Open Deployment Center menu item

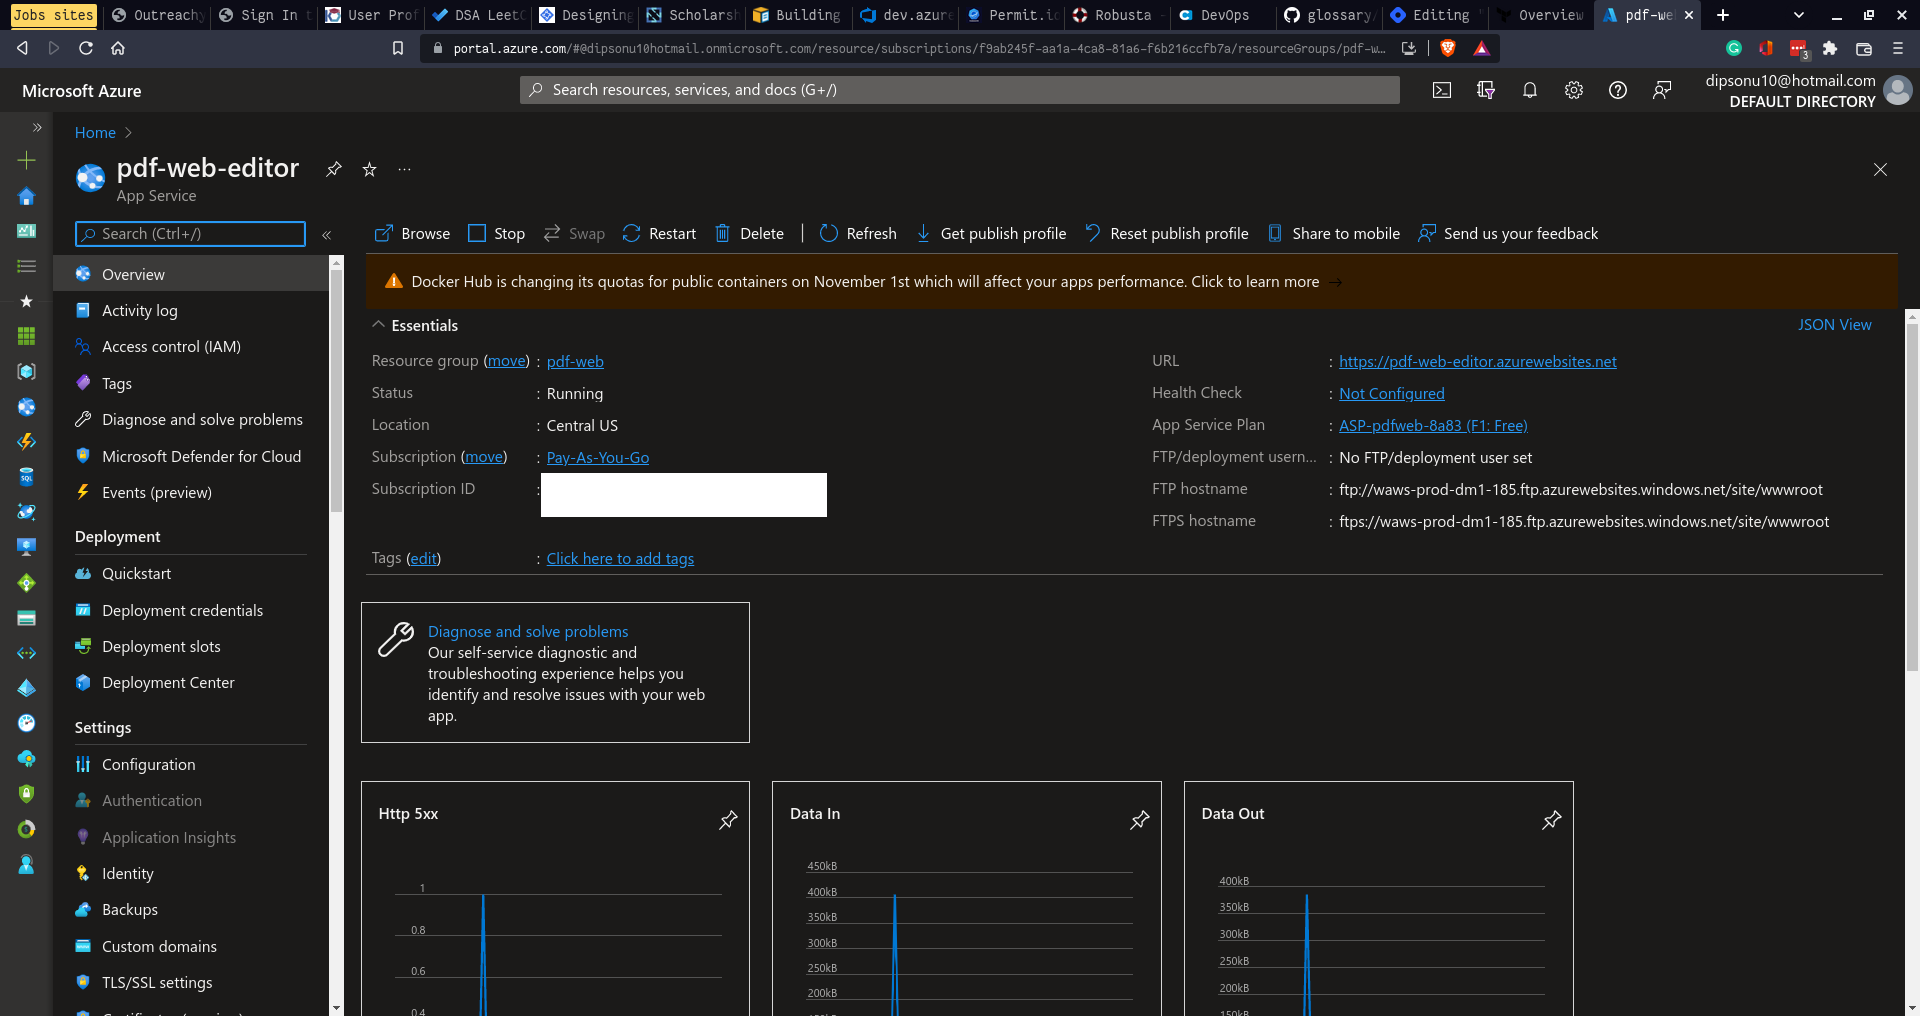pyautogui.click(x=190, y=683)
